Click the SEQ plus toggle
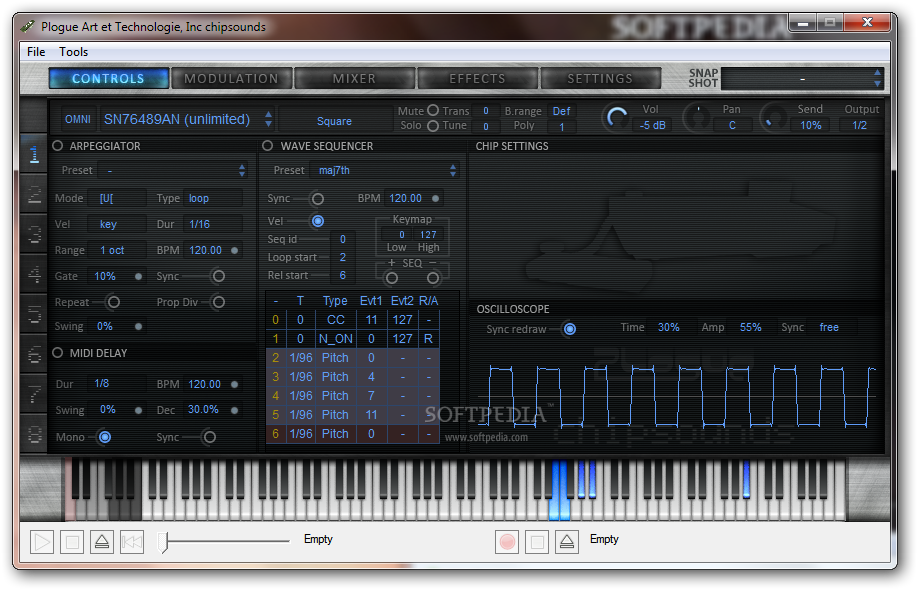 392,278
